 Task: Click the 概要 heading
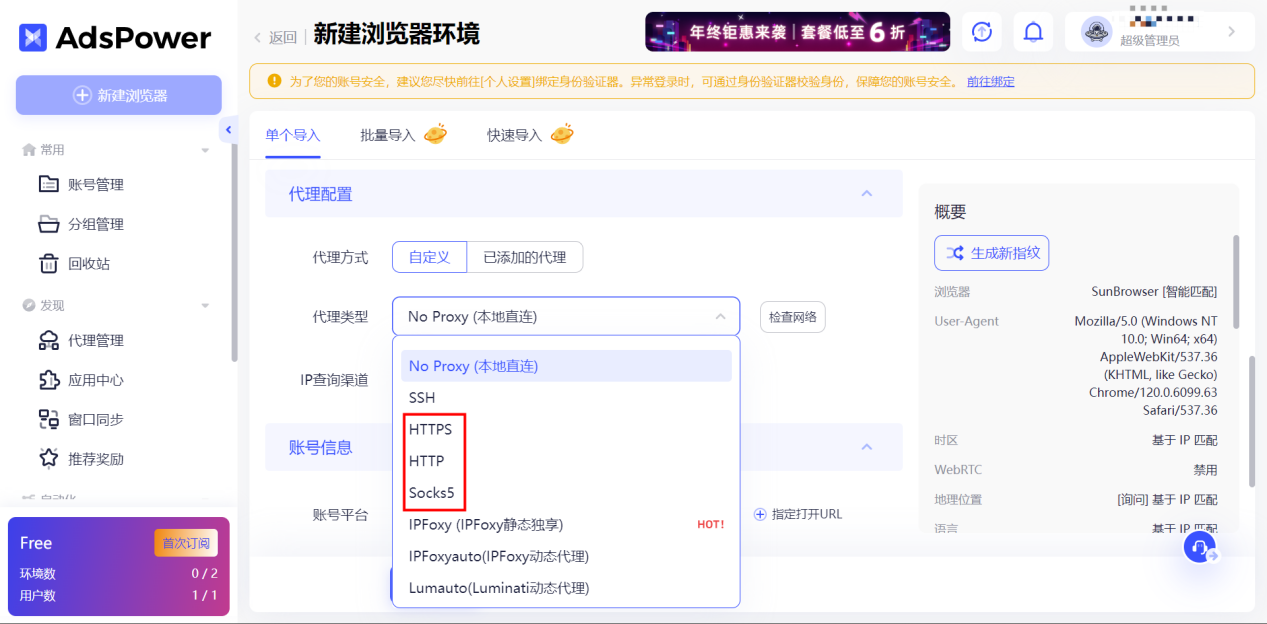coord(950,212)
